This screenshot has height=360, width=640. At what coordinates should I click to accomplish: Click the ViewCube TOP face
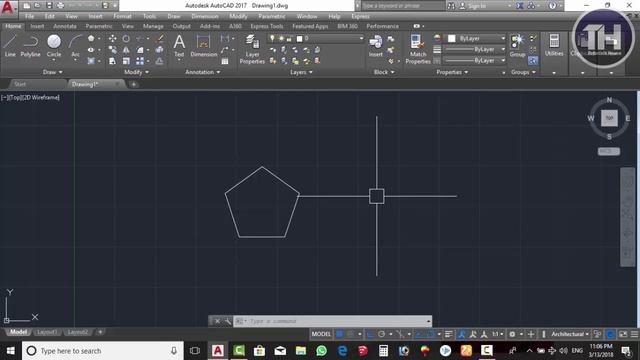(609, 118)
